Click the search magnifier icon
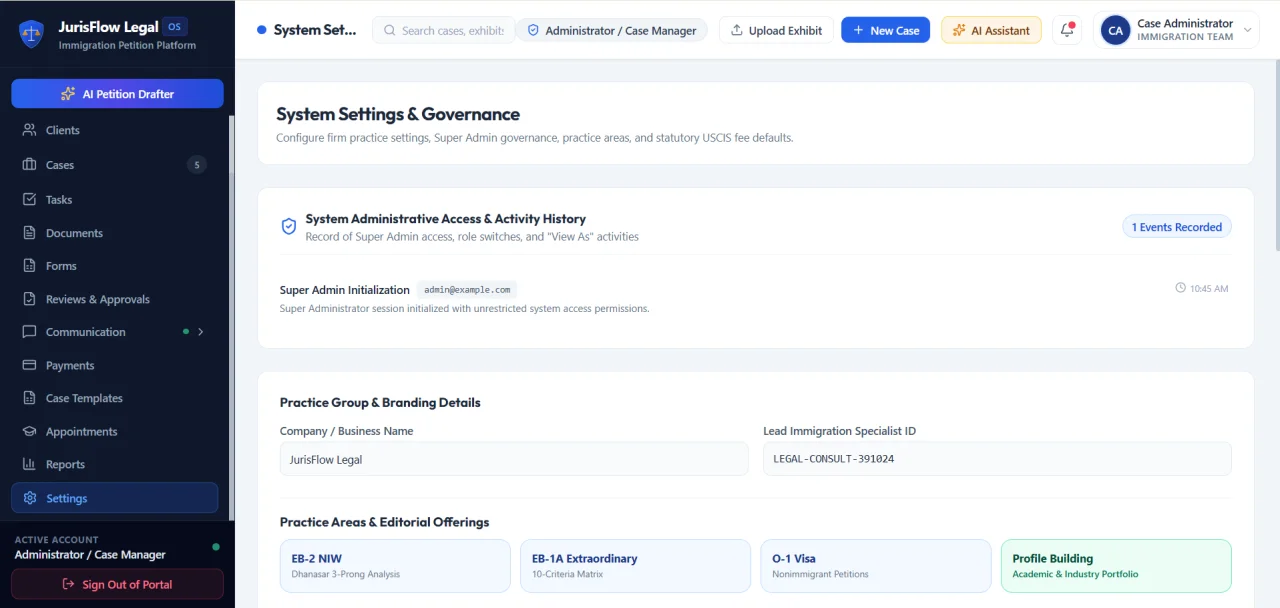Viewport: 1280px width, 608px height. pyautogui.click(x=389, y=31)
